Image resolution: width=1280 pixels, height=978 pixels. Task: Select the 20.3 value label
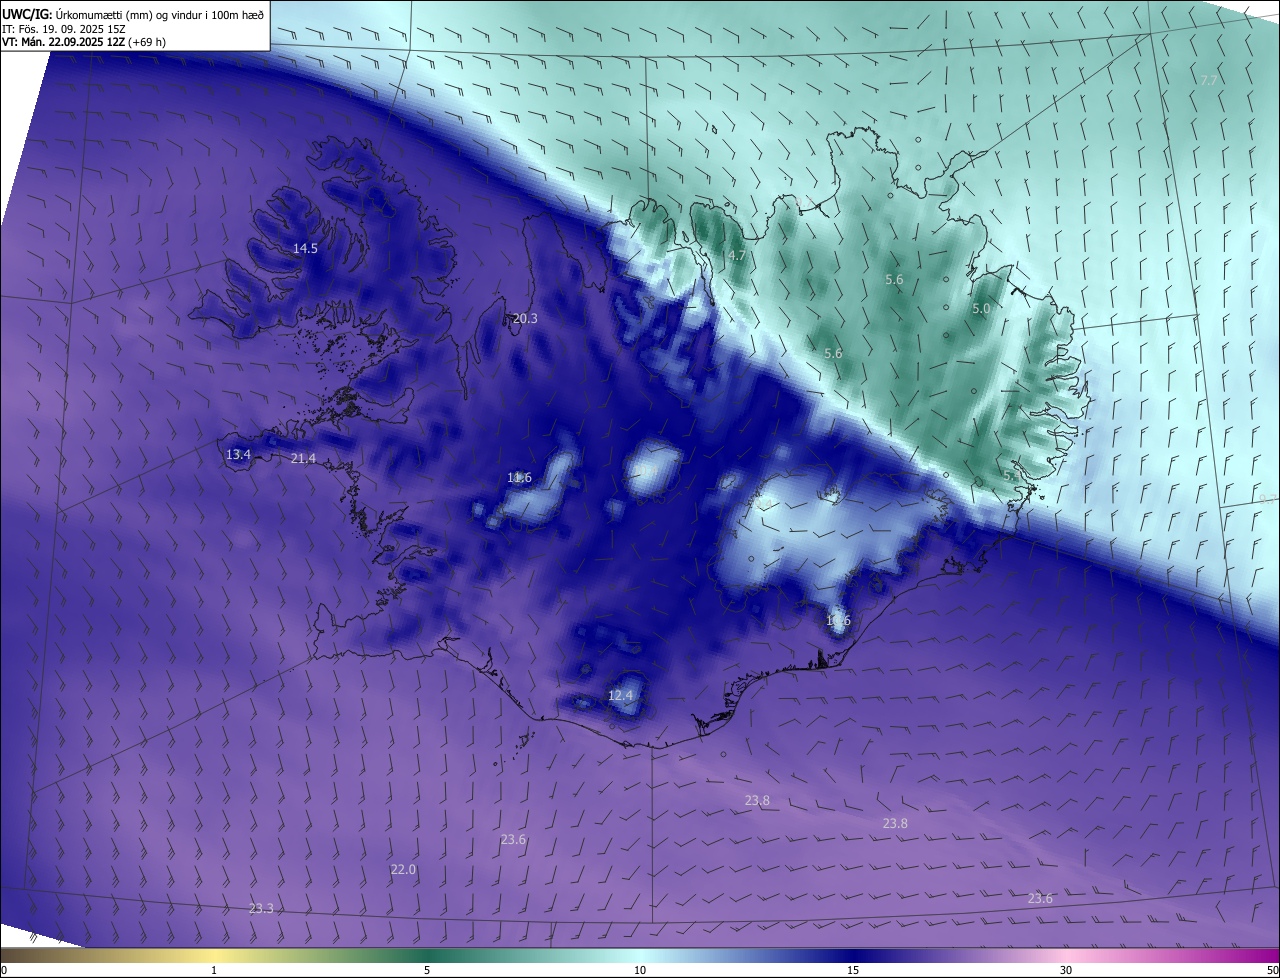(x=525, y=318)
